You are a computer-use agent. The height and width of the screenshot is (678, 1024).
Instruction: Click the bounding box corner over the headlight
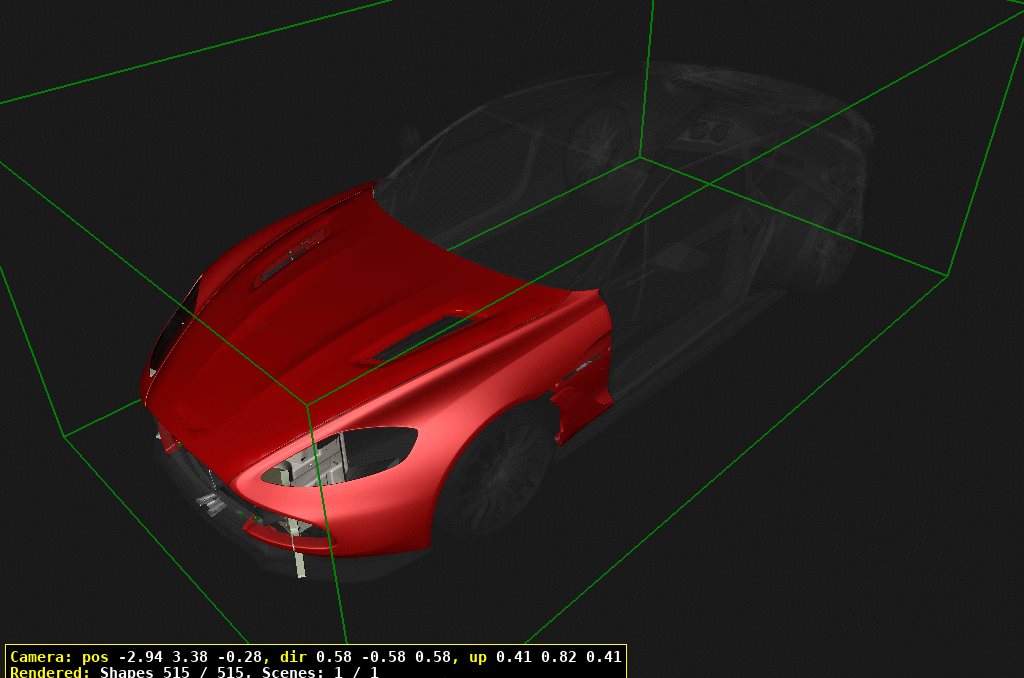click(307, 406)
